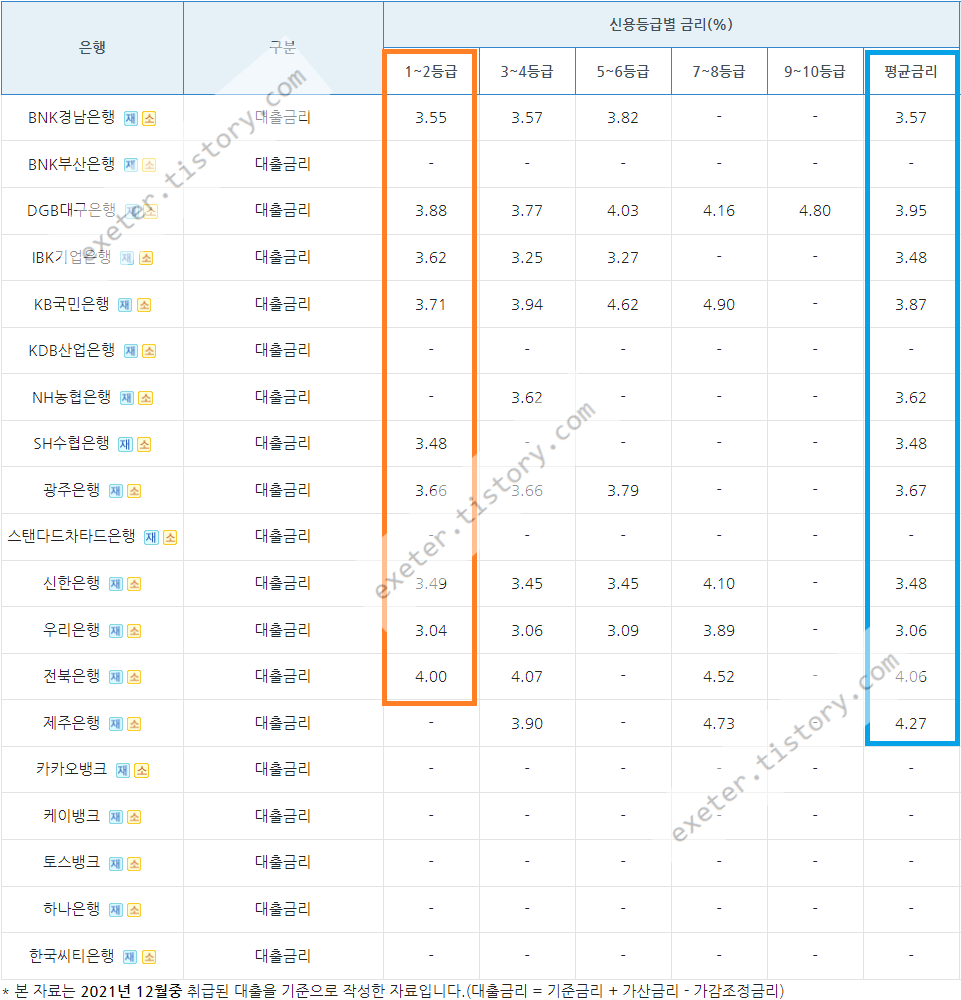
Task: Click the orange 소 icon next to 스탠다드차타드은행
Action: pos(170,537)
